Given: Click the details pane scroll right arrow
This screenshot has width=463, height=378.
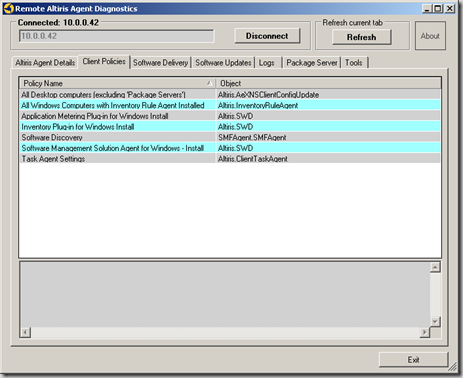Looking at the screenshot, I should [424, 332].
